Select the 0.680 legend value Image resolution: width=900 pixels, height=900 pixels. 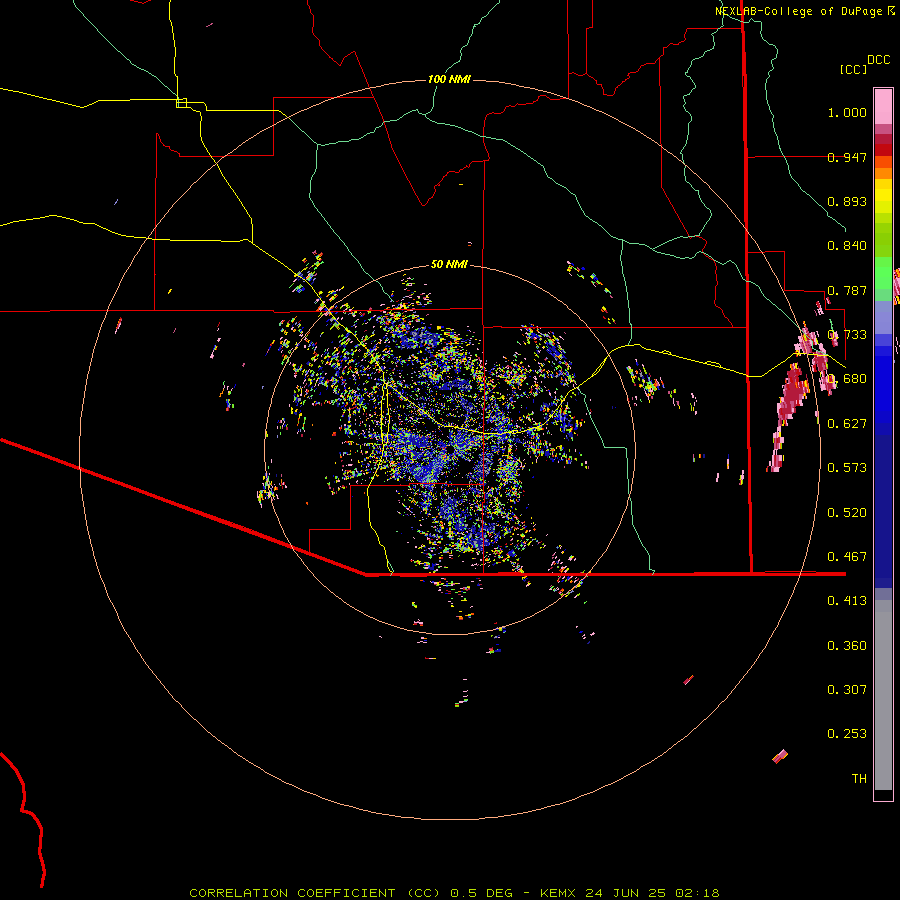click(847, 379)
